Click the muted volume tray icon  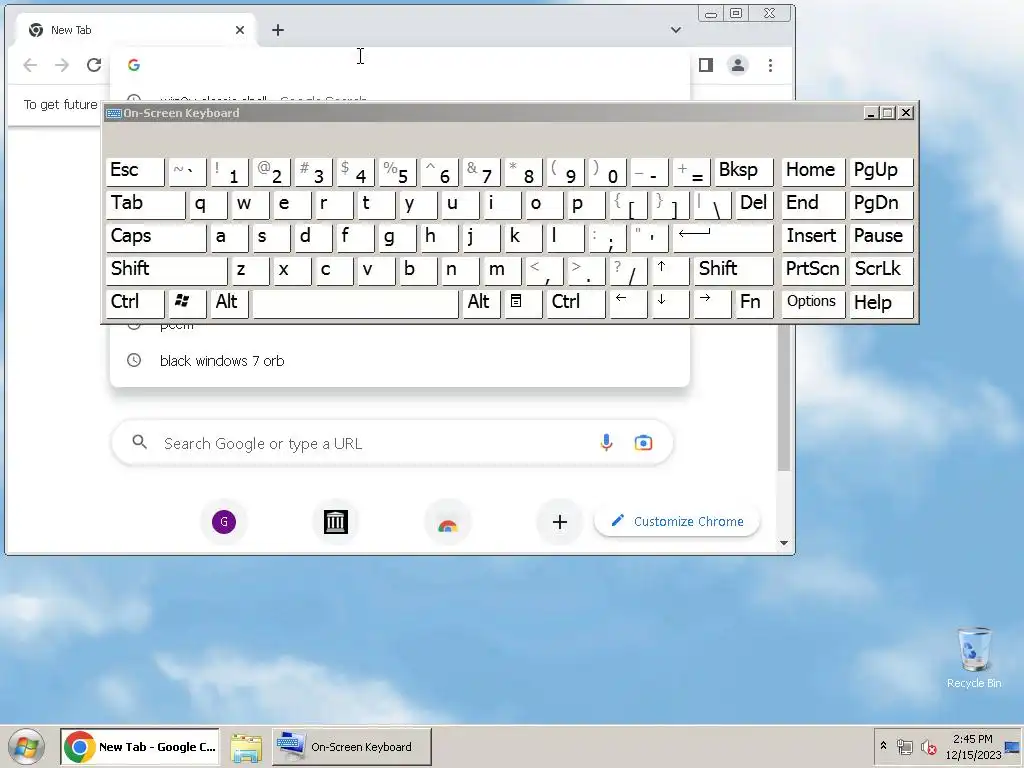point(928,747)
